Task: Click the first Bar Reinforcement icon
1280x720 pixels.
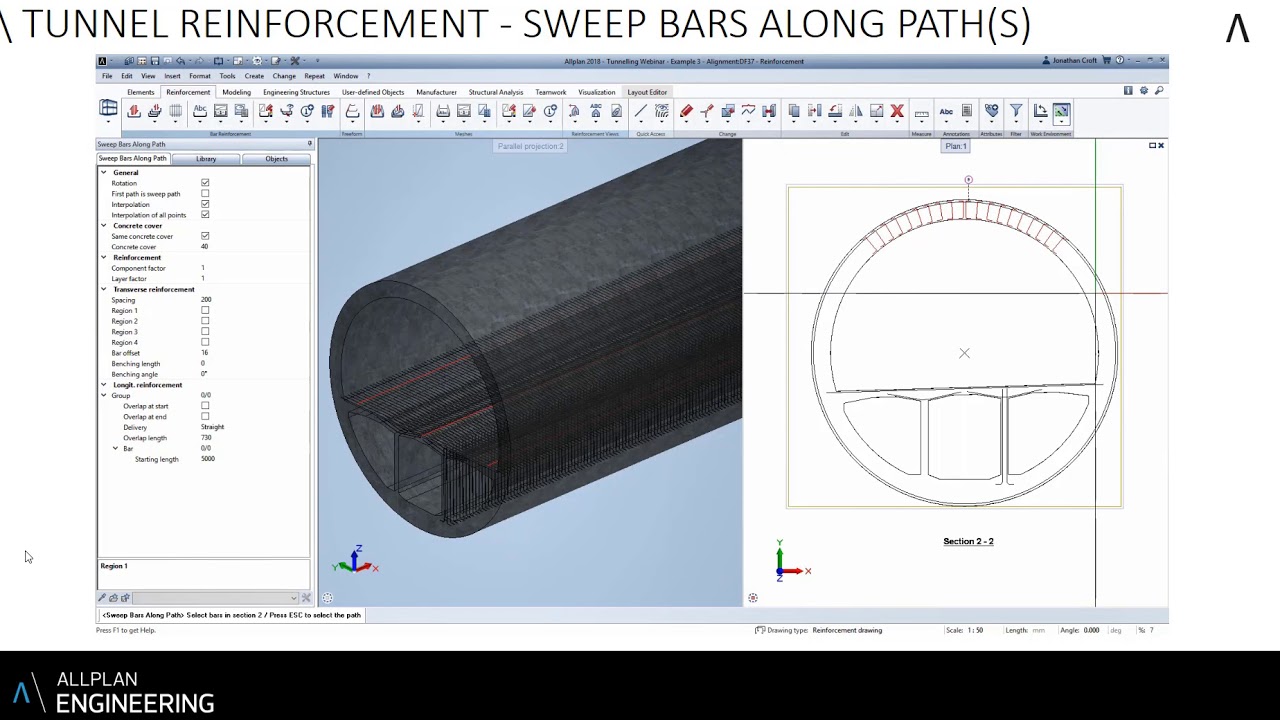Action: coord(134,111)
